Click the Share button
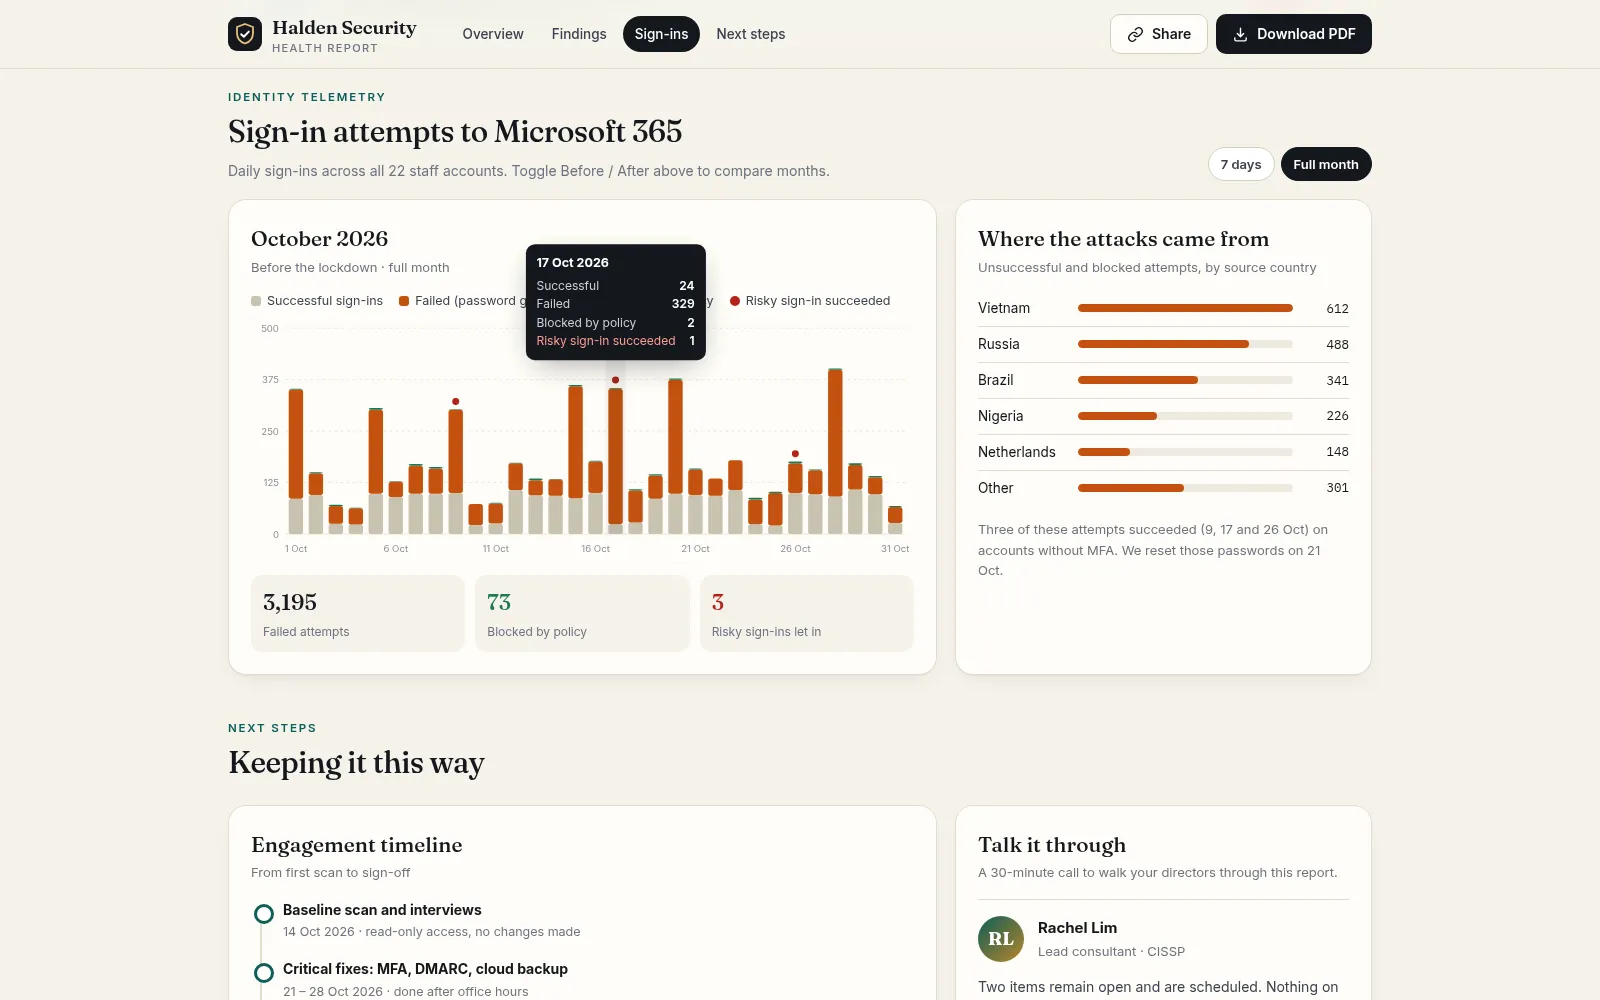Image resolution: width=1600 pixels, height=1000 pixels. tap(1159, 34)
